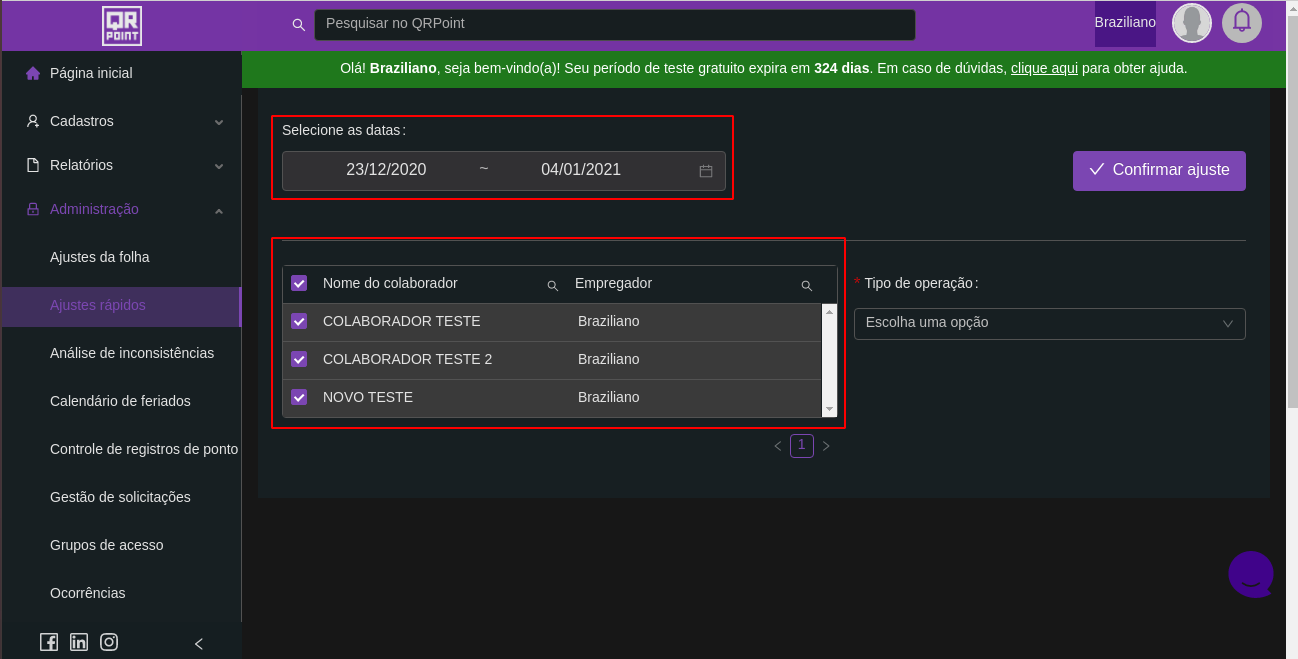Viewport: 1298px width, 659px height.
Task: Uncheck the COLABORADOR TESTE 2 checkbox
Action: pos(299,359)
